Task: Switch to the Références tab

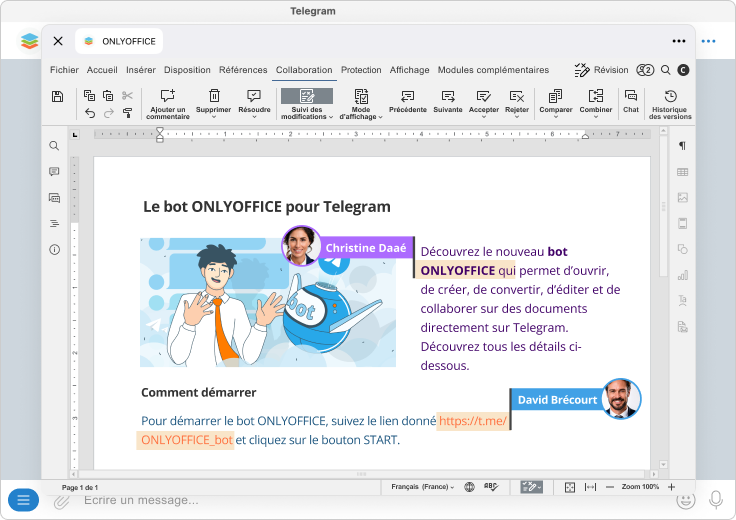Action: tap(243, 70)
